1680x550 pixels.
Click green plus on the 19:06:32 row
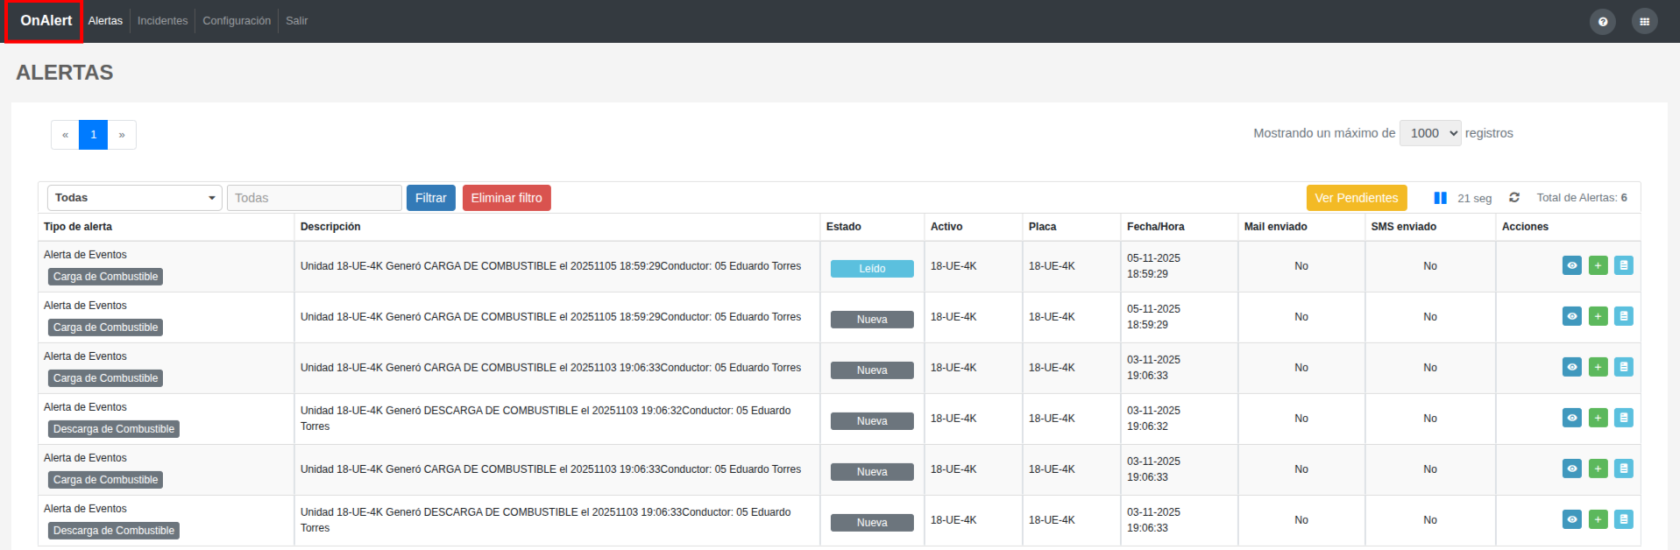[x=1598, y=418]
